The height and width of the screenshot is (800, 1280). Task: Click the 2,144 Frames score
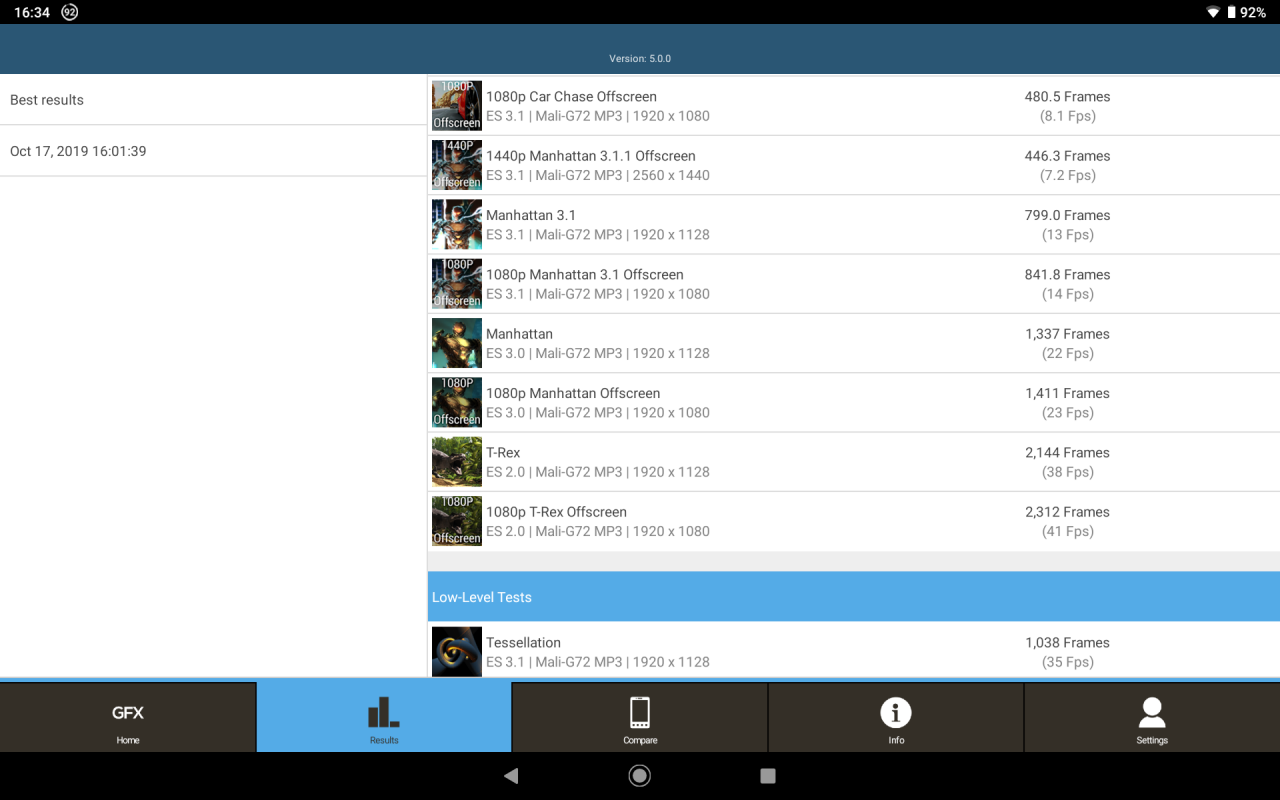(1067, 453)
